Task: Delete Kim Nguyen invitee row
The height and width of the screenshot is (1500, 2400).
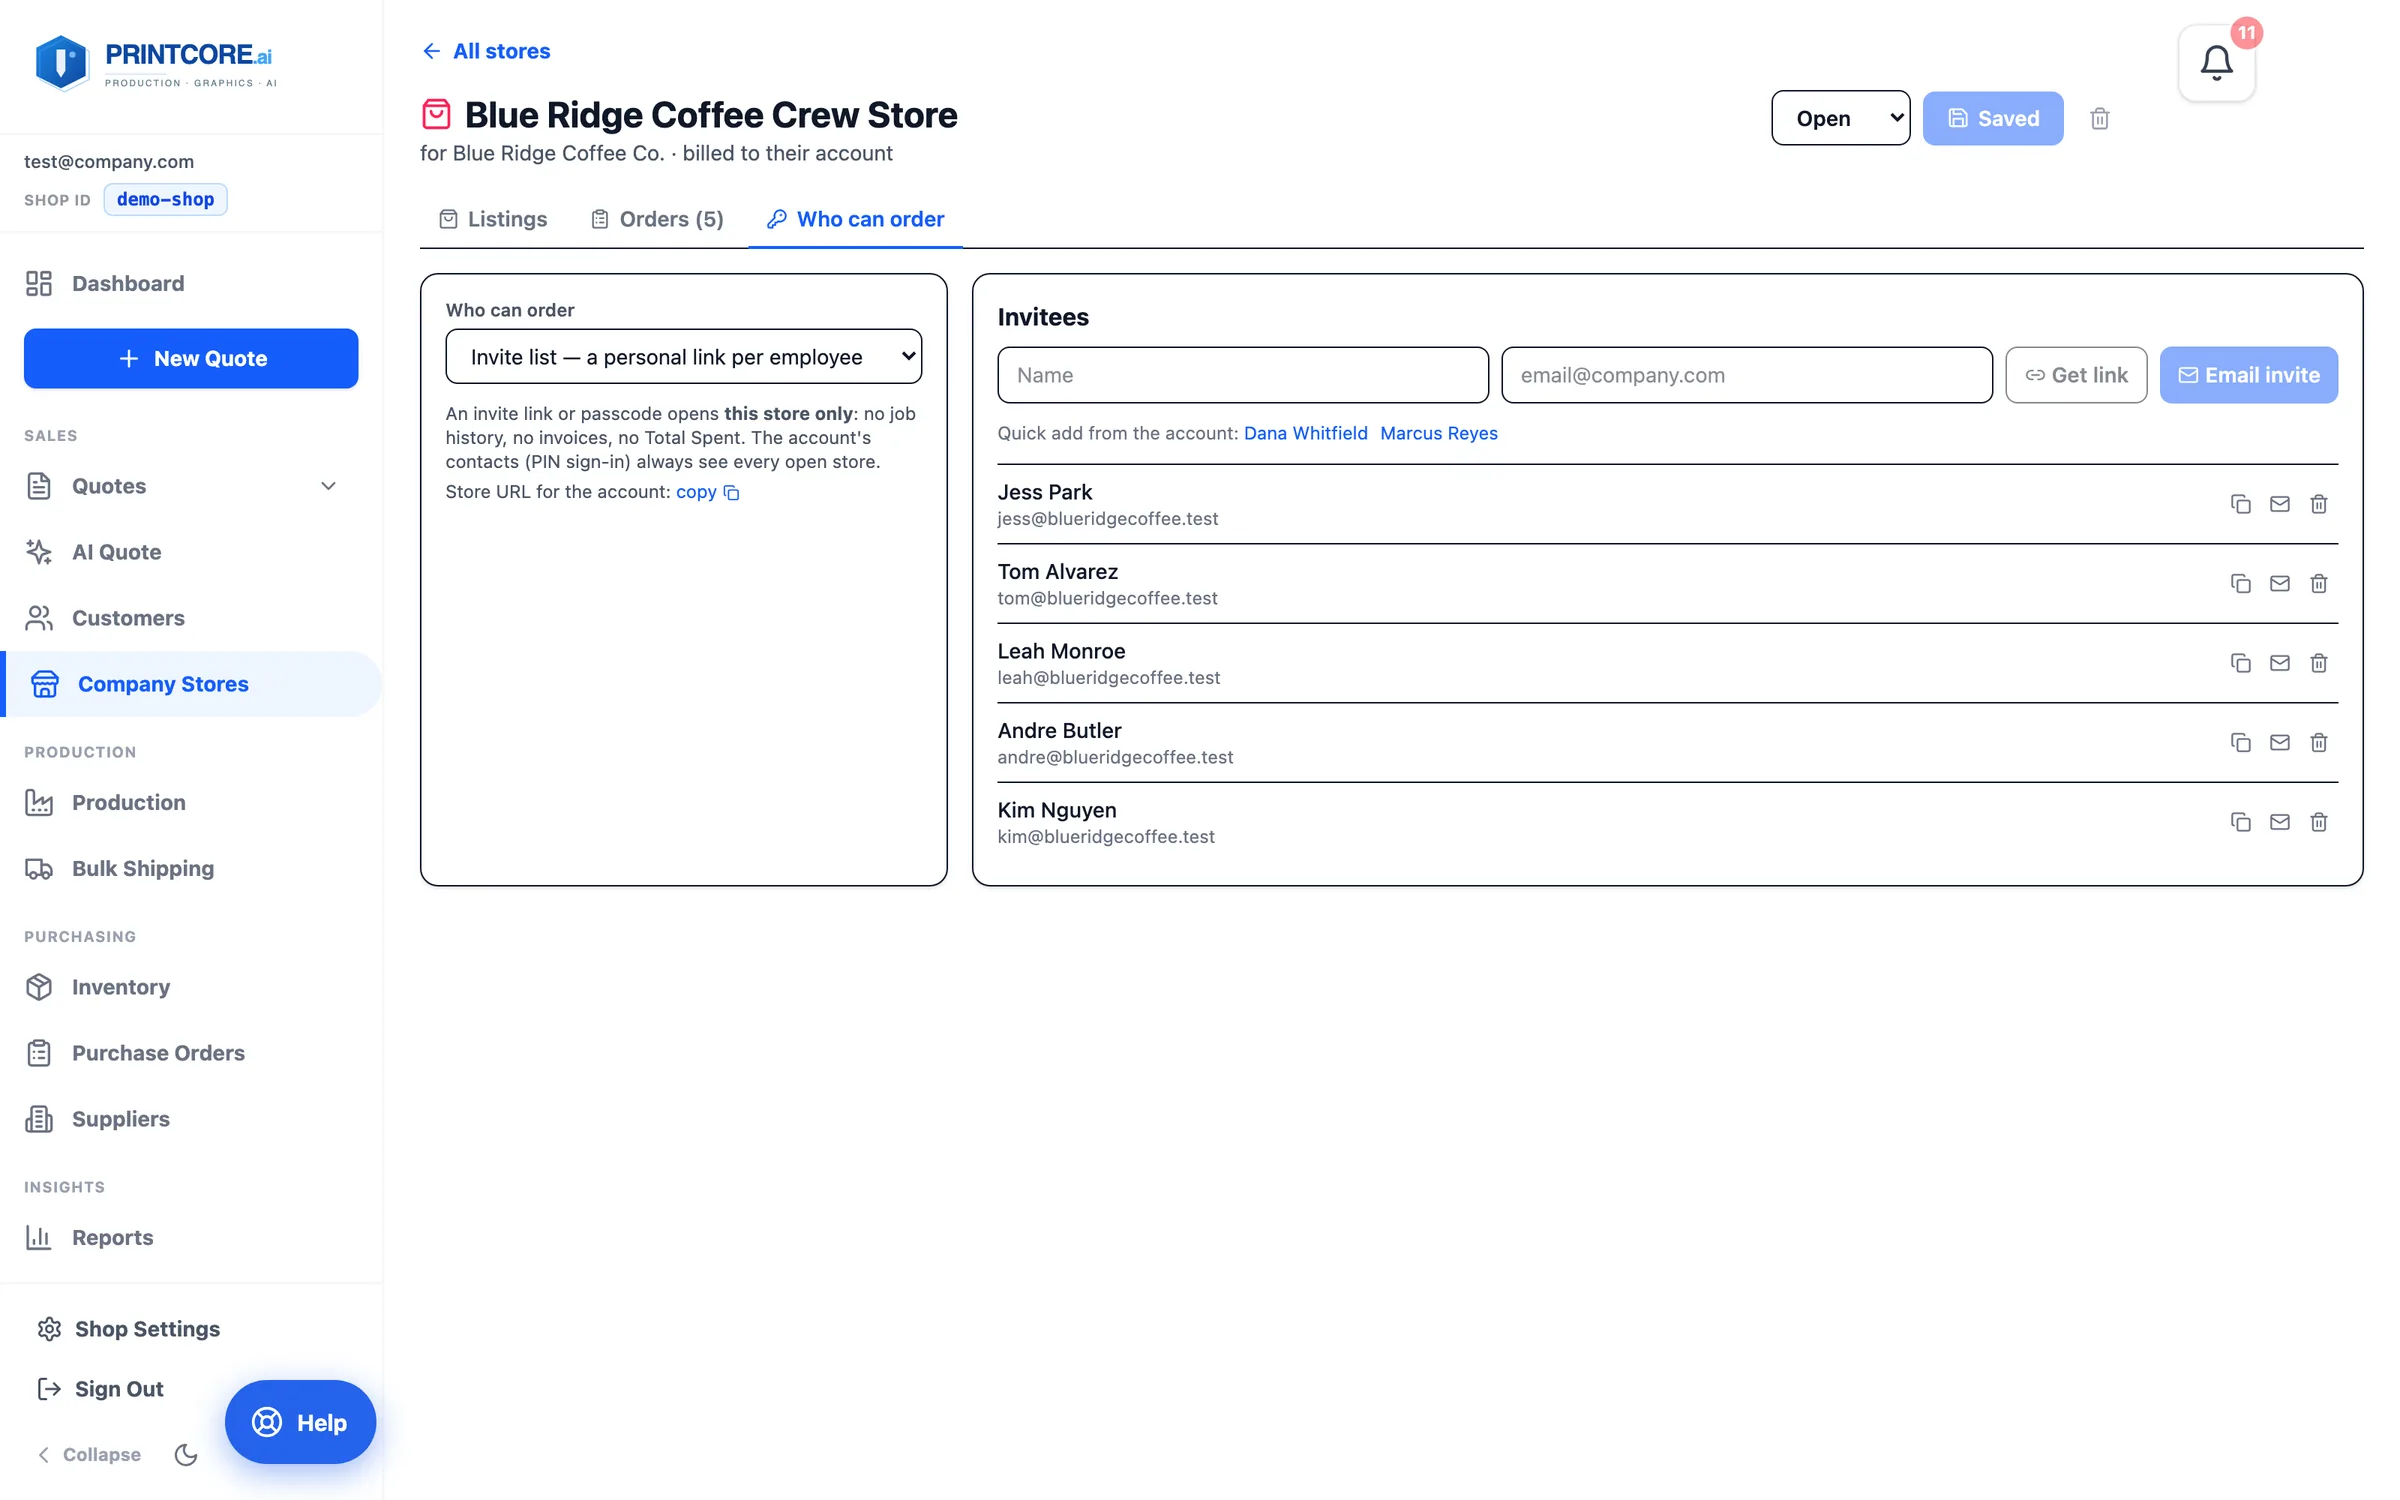Action: pyautogui.click(x=2318, y=822)
